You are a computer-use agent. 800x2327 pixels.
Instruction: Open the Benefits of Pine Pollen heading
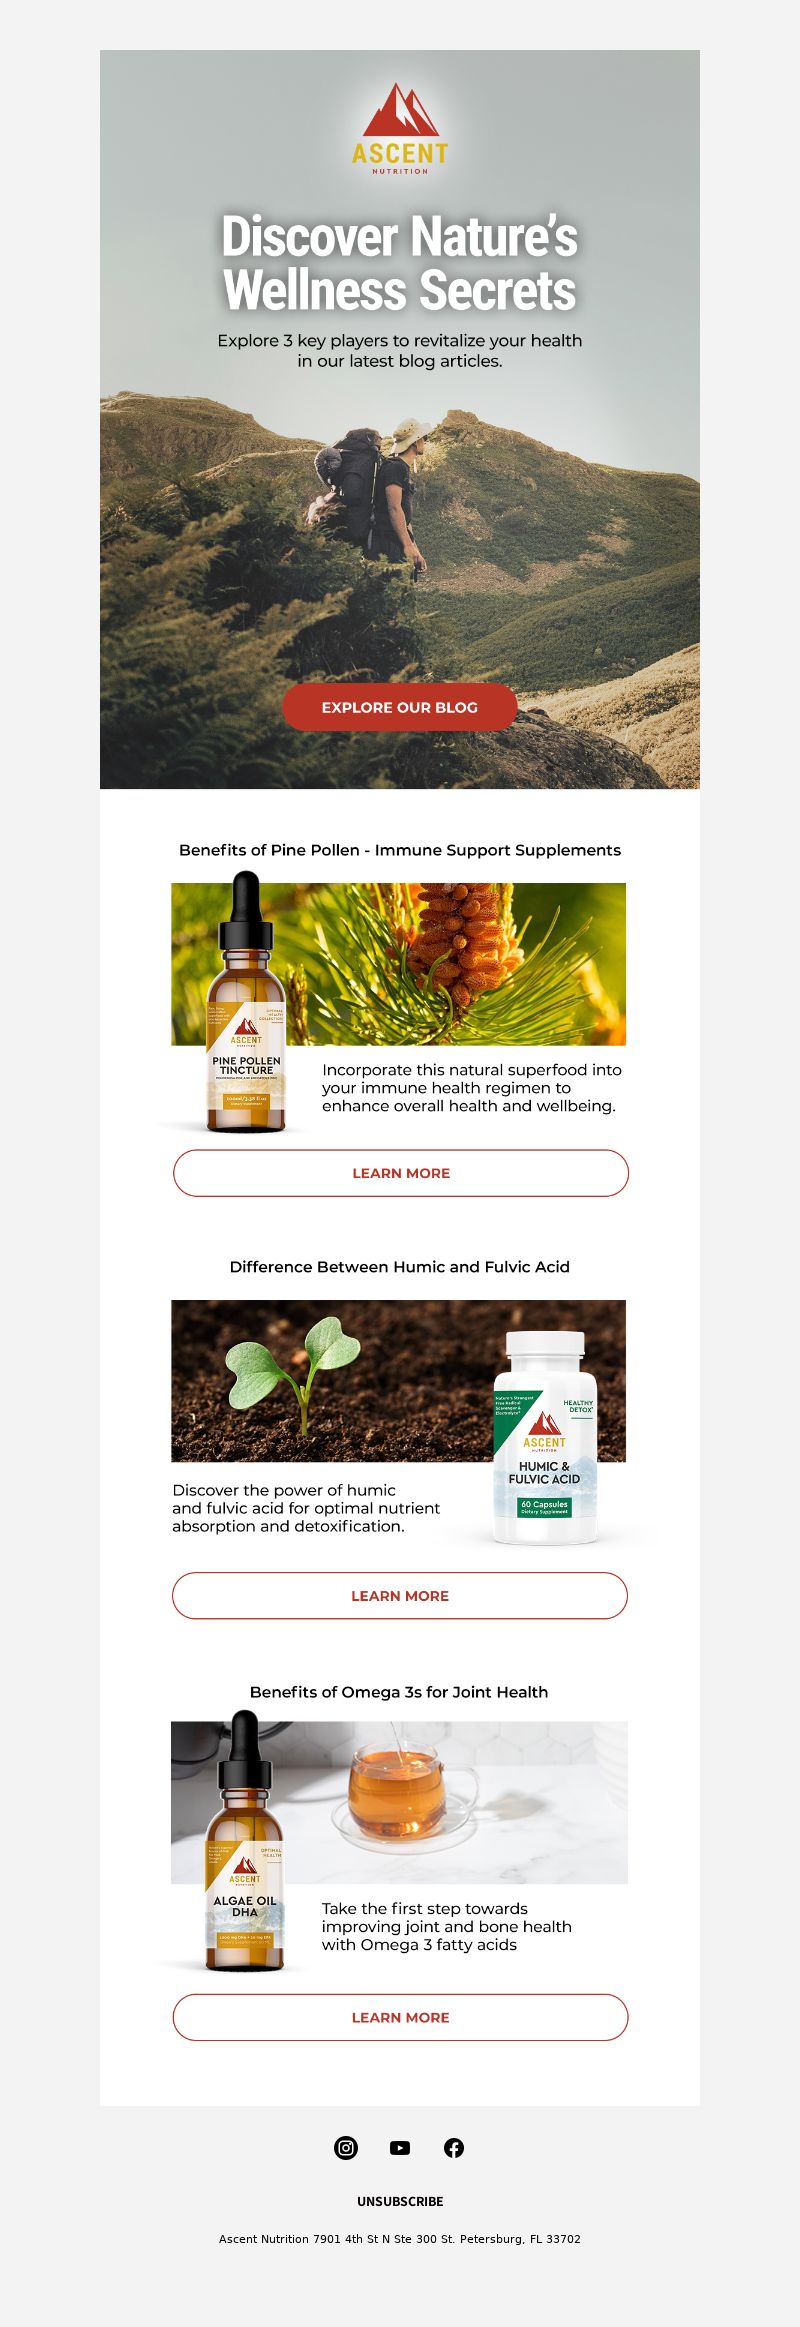point(400,850)
